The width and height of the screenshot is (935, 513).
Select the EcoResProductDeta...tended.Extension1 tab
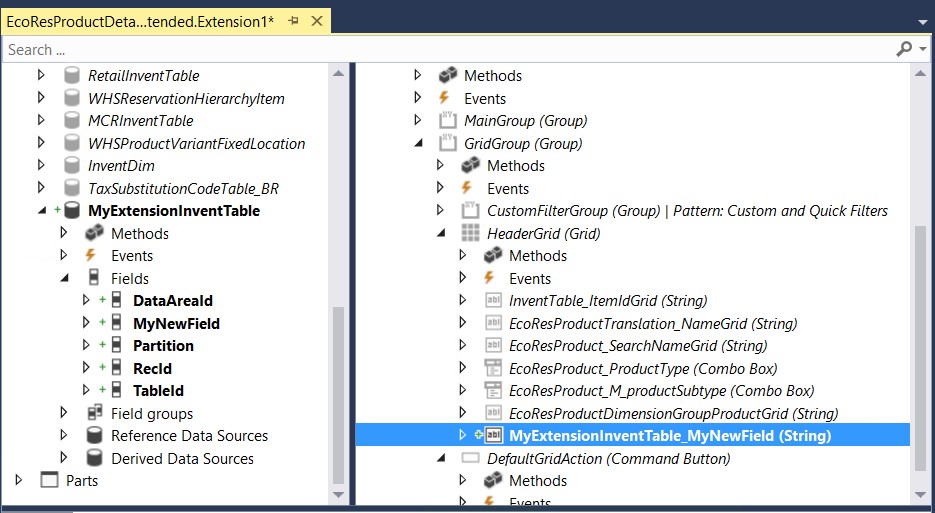tap(141, 20)
